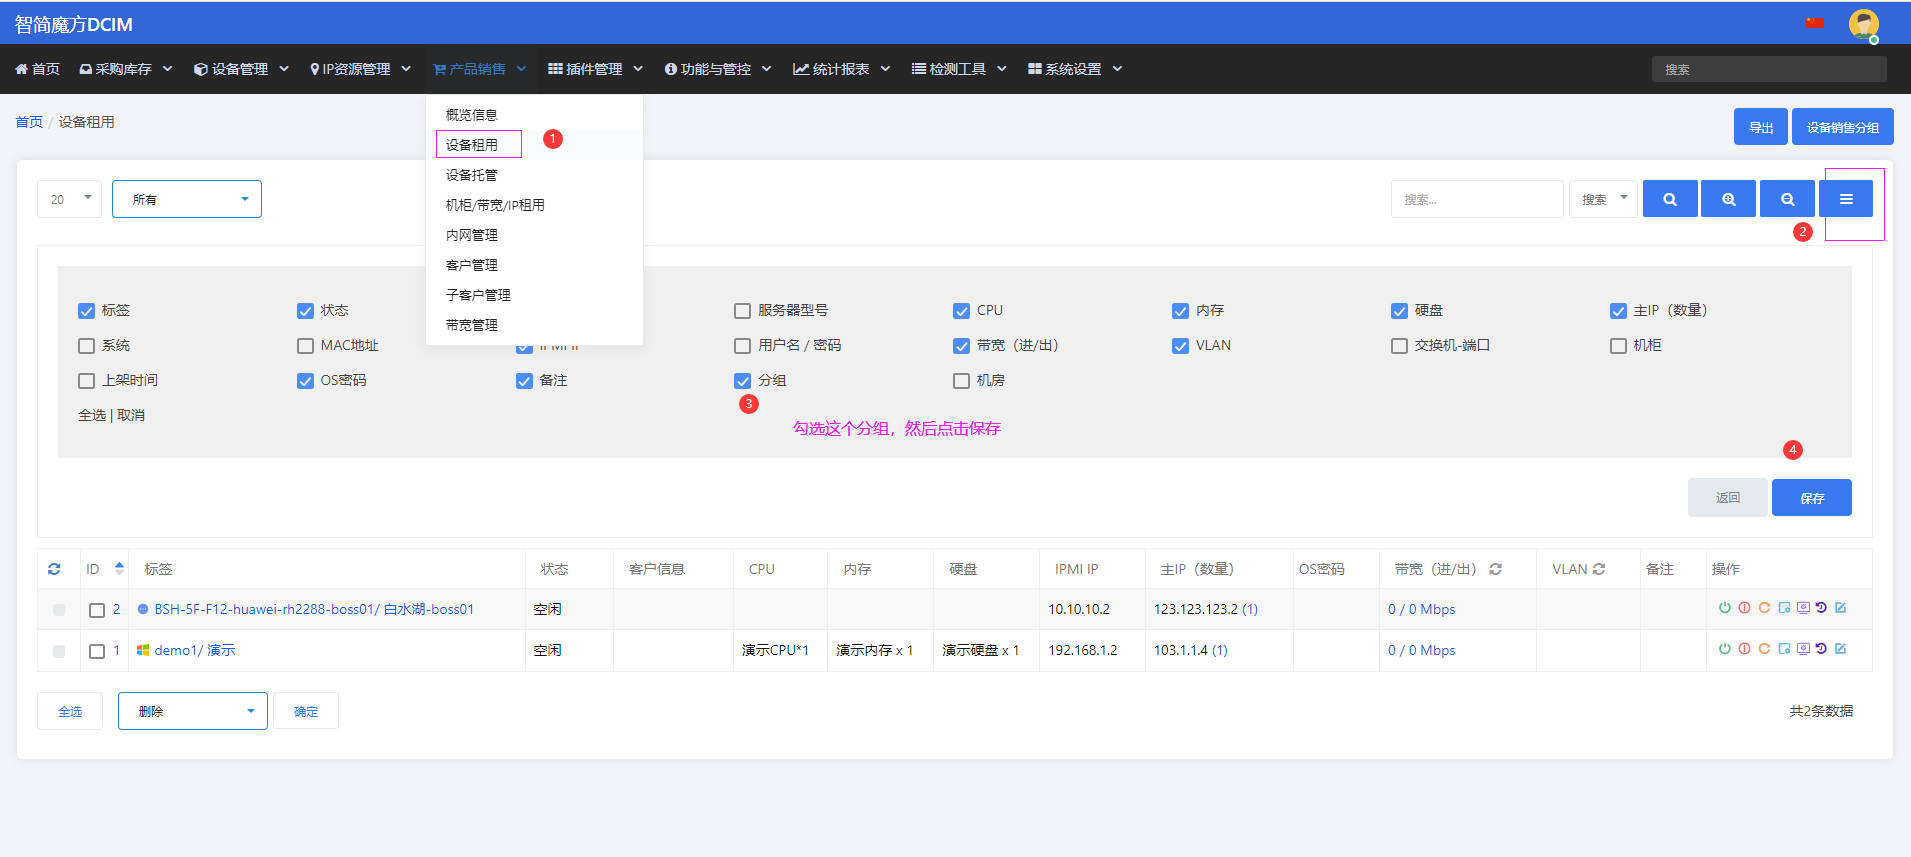The height and width of the screenshot is (857, 1911).
Task: Click the 确定 confirm button
Action: pos(306,711)
